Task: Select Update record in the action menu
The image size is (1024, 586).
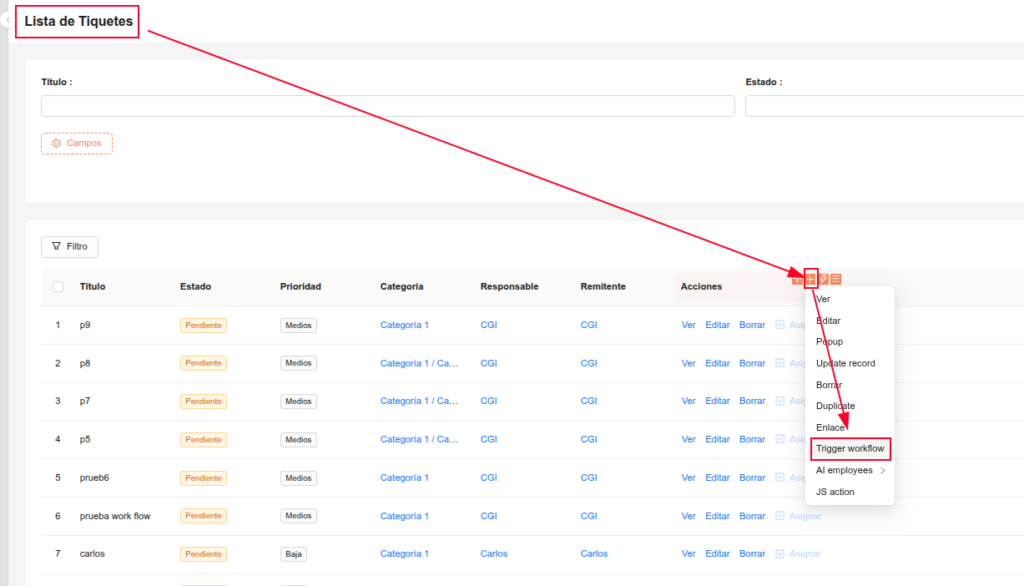Action: tap(845, 363)
